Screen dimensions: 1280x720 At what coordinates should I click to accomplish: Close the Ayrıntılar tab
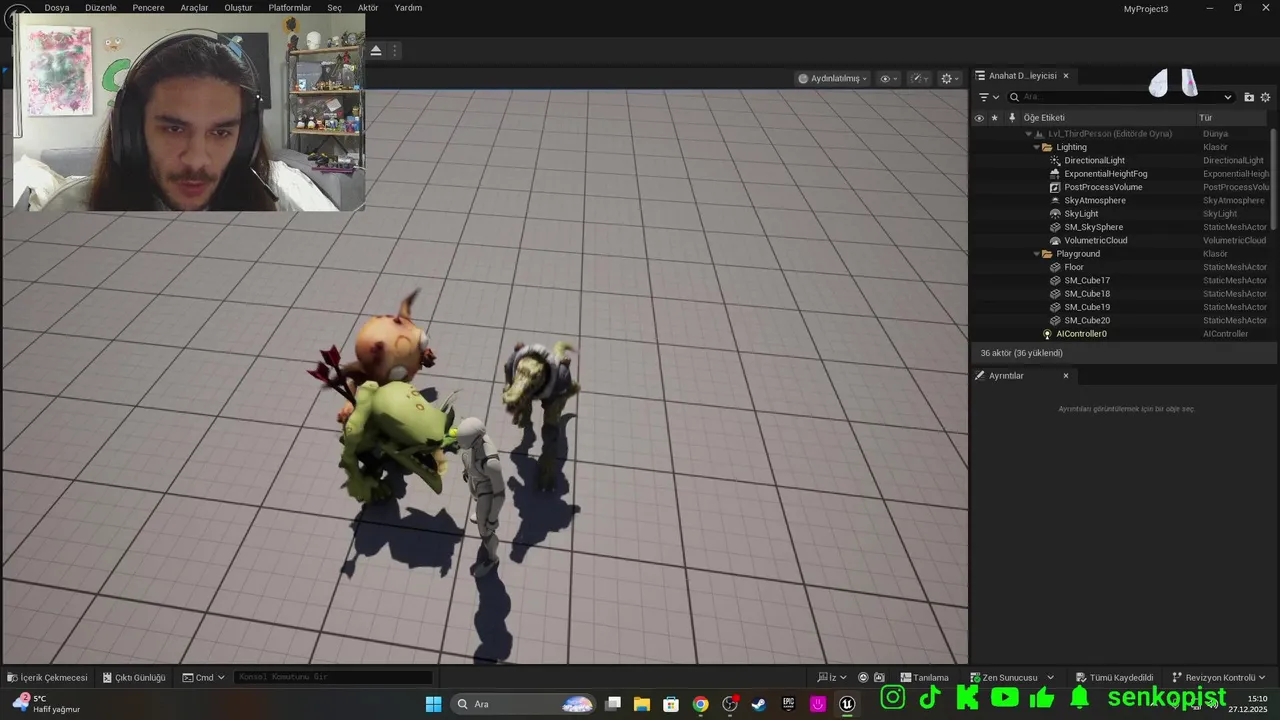pos(1066,376)
